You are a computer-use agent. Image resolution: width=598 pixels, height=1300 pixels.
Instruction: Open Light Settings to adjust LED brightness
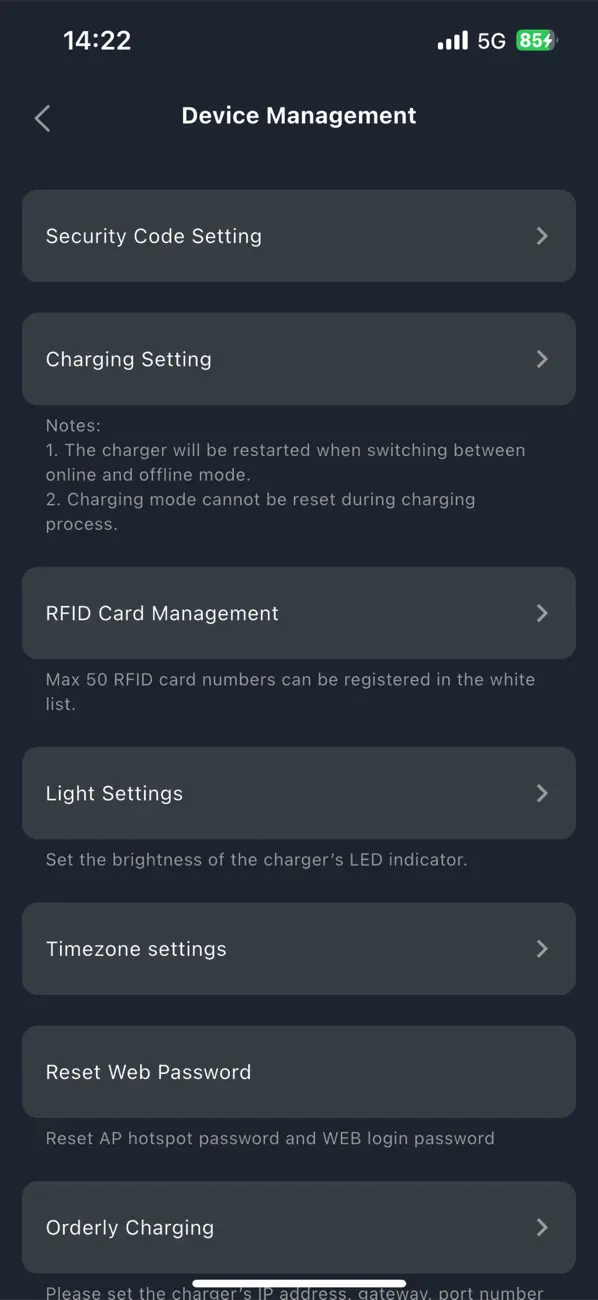pos(299,793)
